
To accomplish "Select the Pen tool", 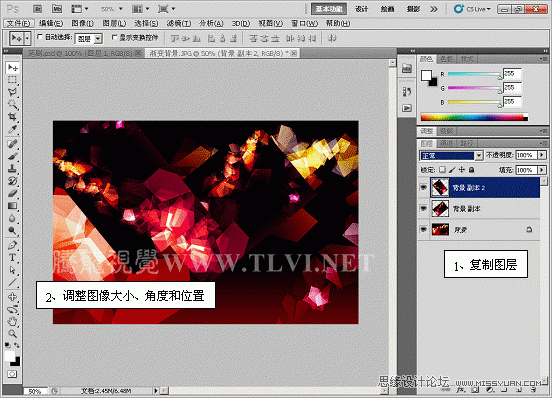I will point(13,245).
